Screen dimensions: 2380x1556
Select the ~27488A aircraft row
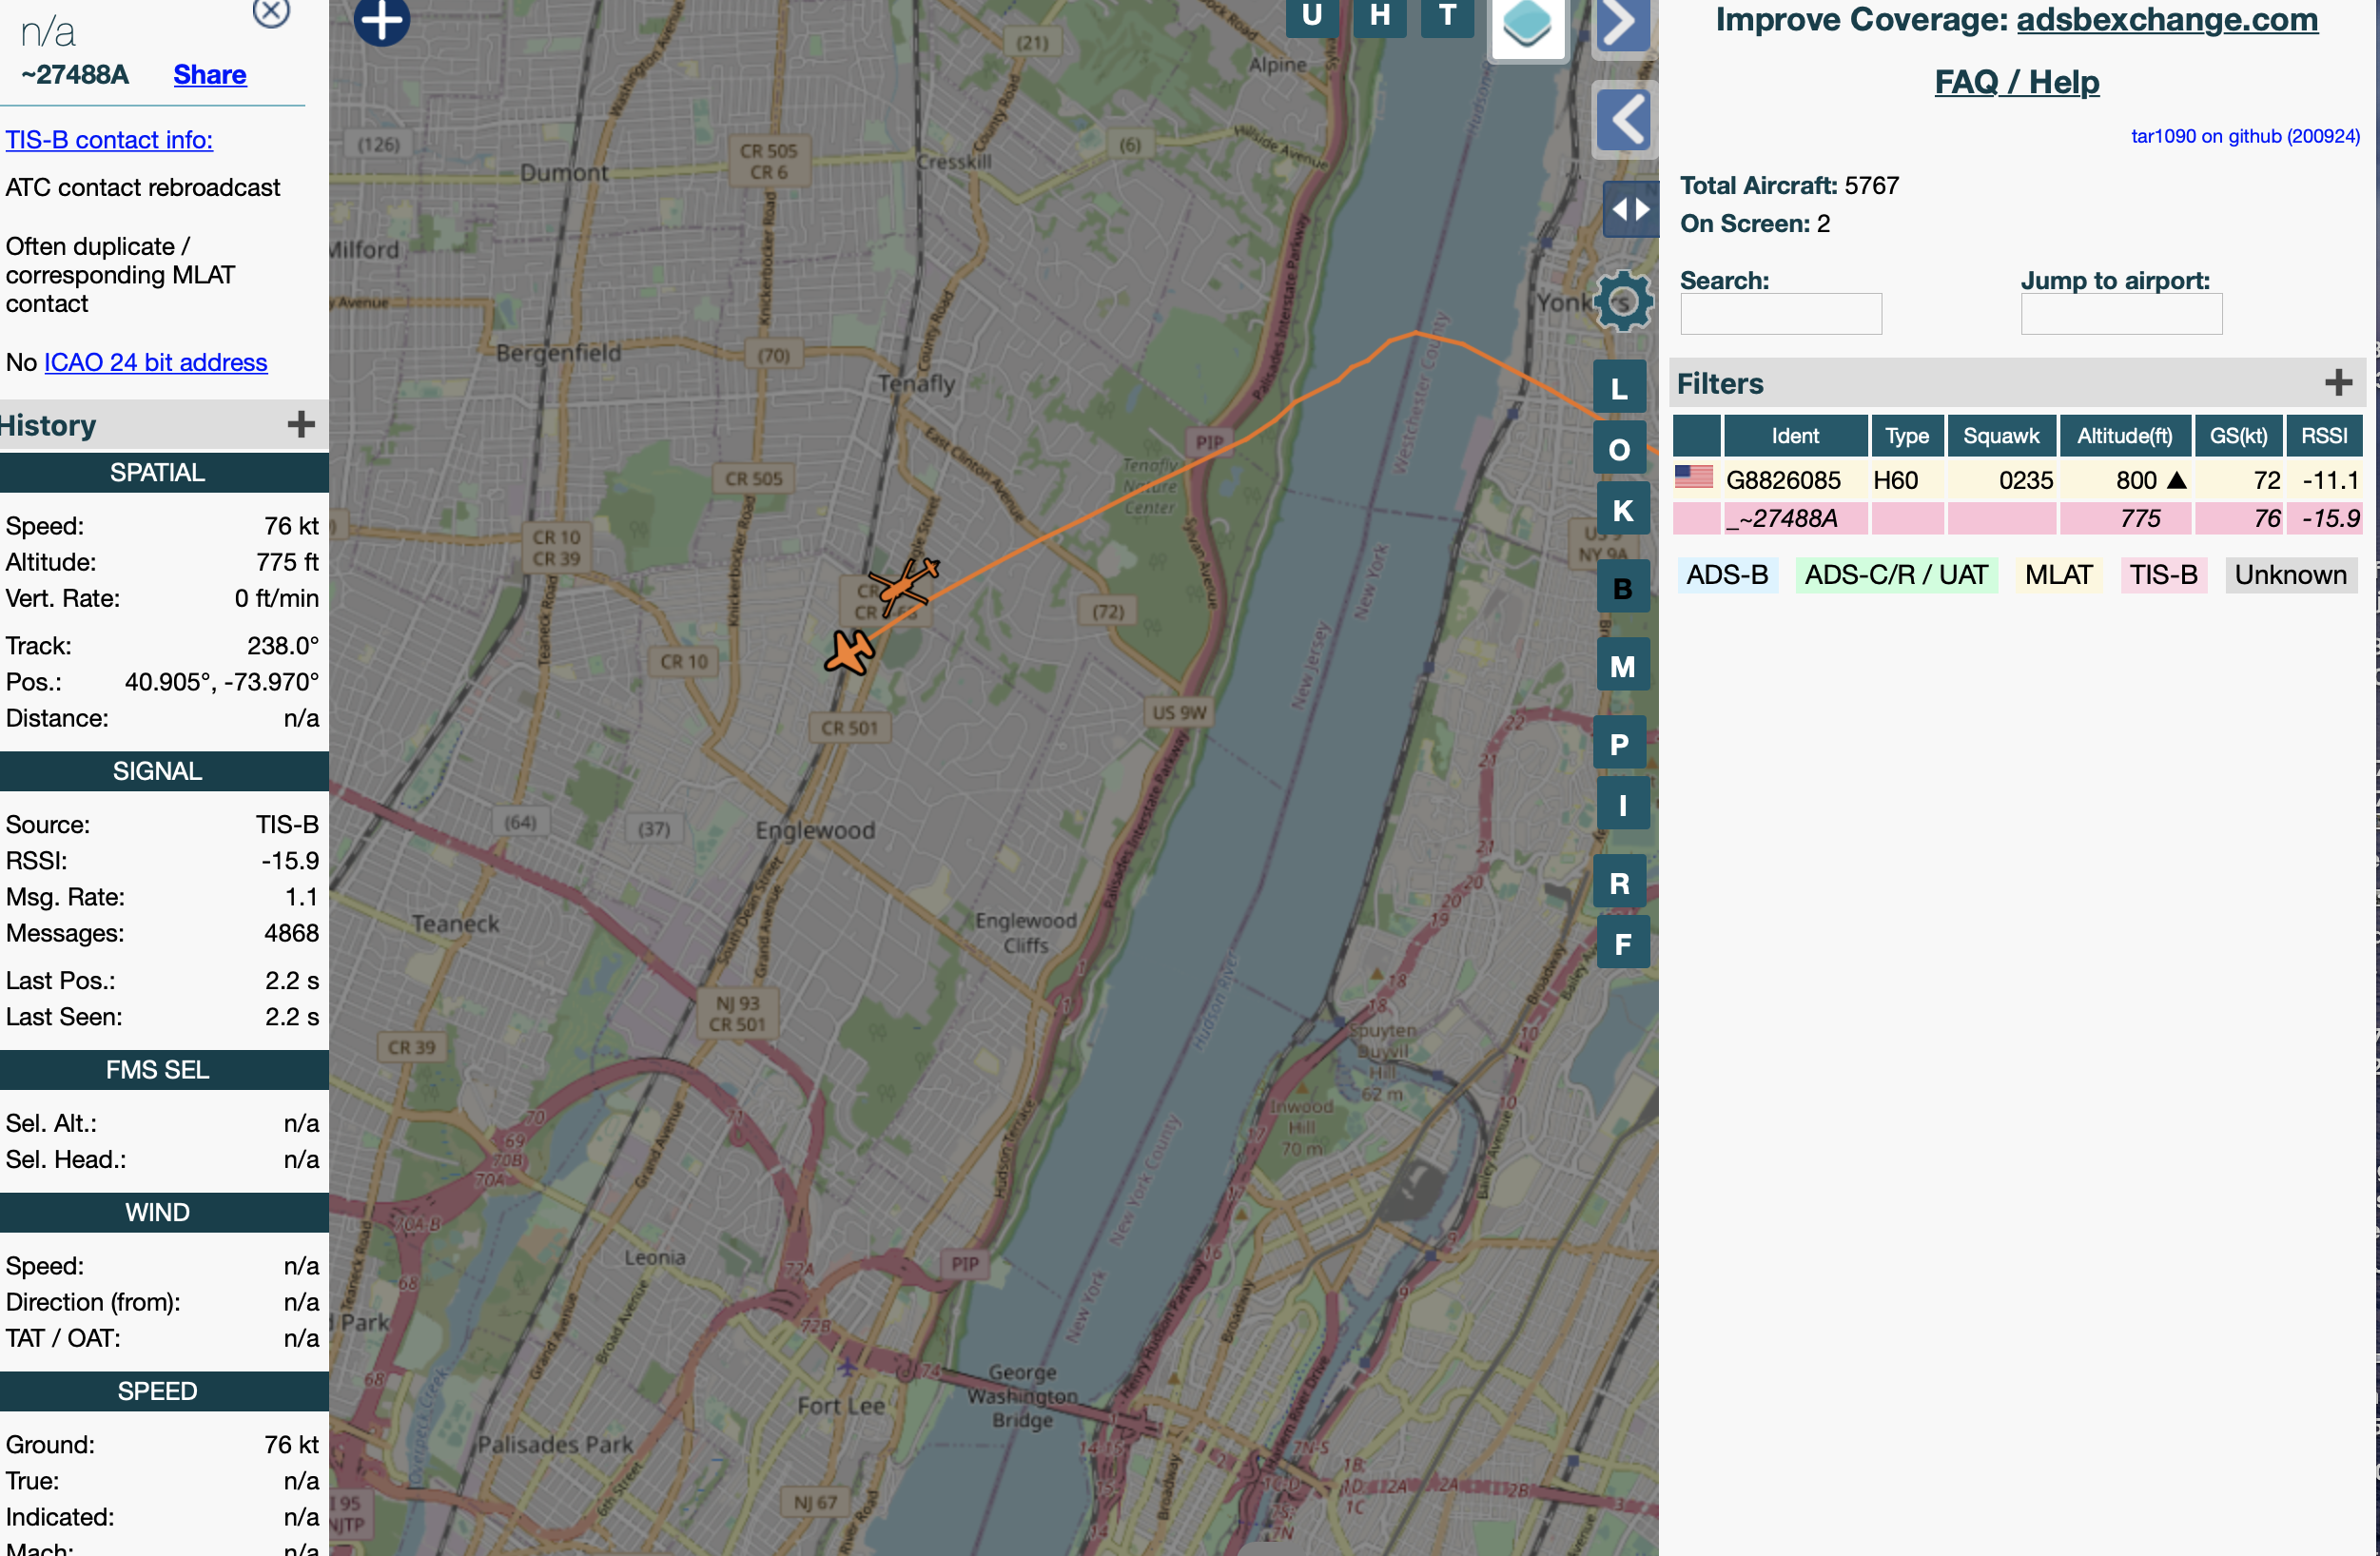coord(2017,518)
